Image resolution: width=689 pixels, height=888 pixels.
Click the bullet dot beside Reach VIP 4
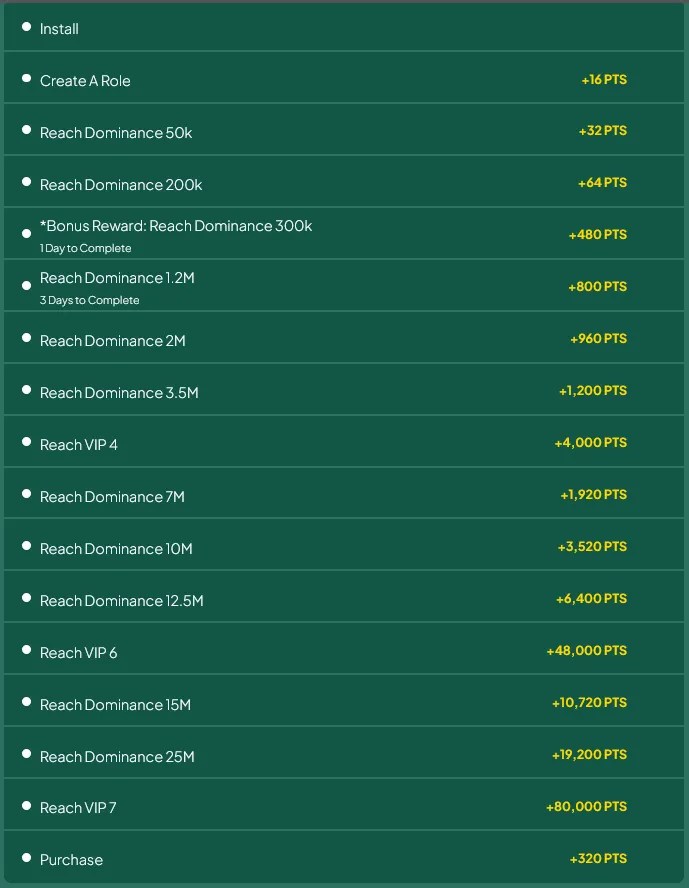(26, 443)
